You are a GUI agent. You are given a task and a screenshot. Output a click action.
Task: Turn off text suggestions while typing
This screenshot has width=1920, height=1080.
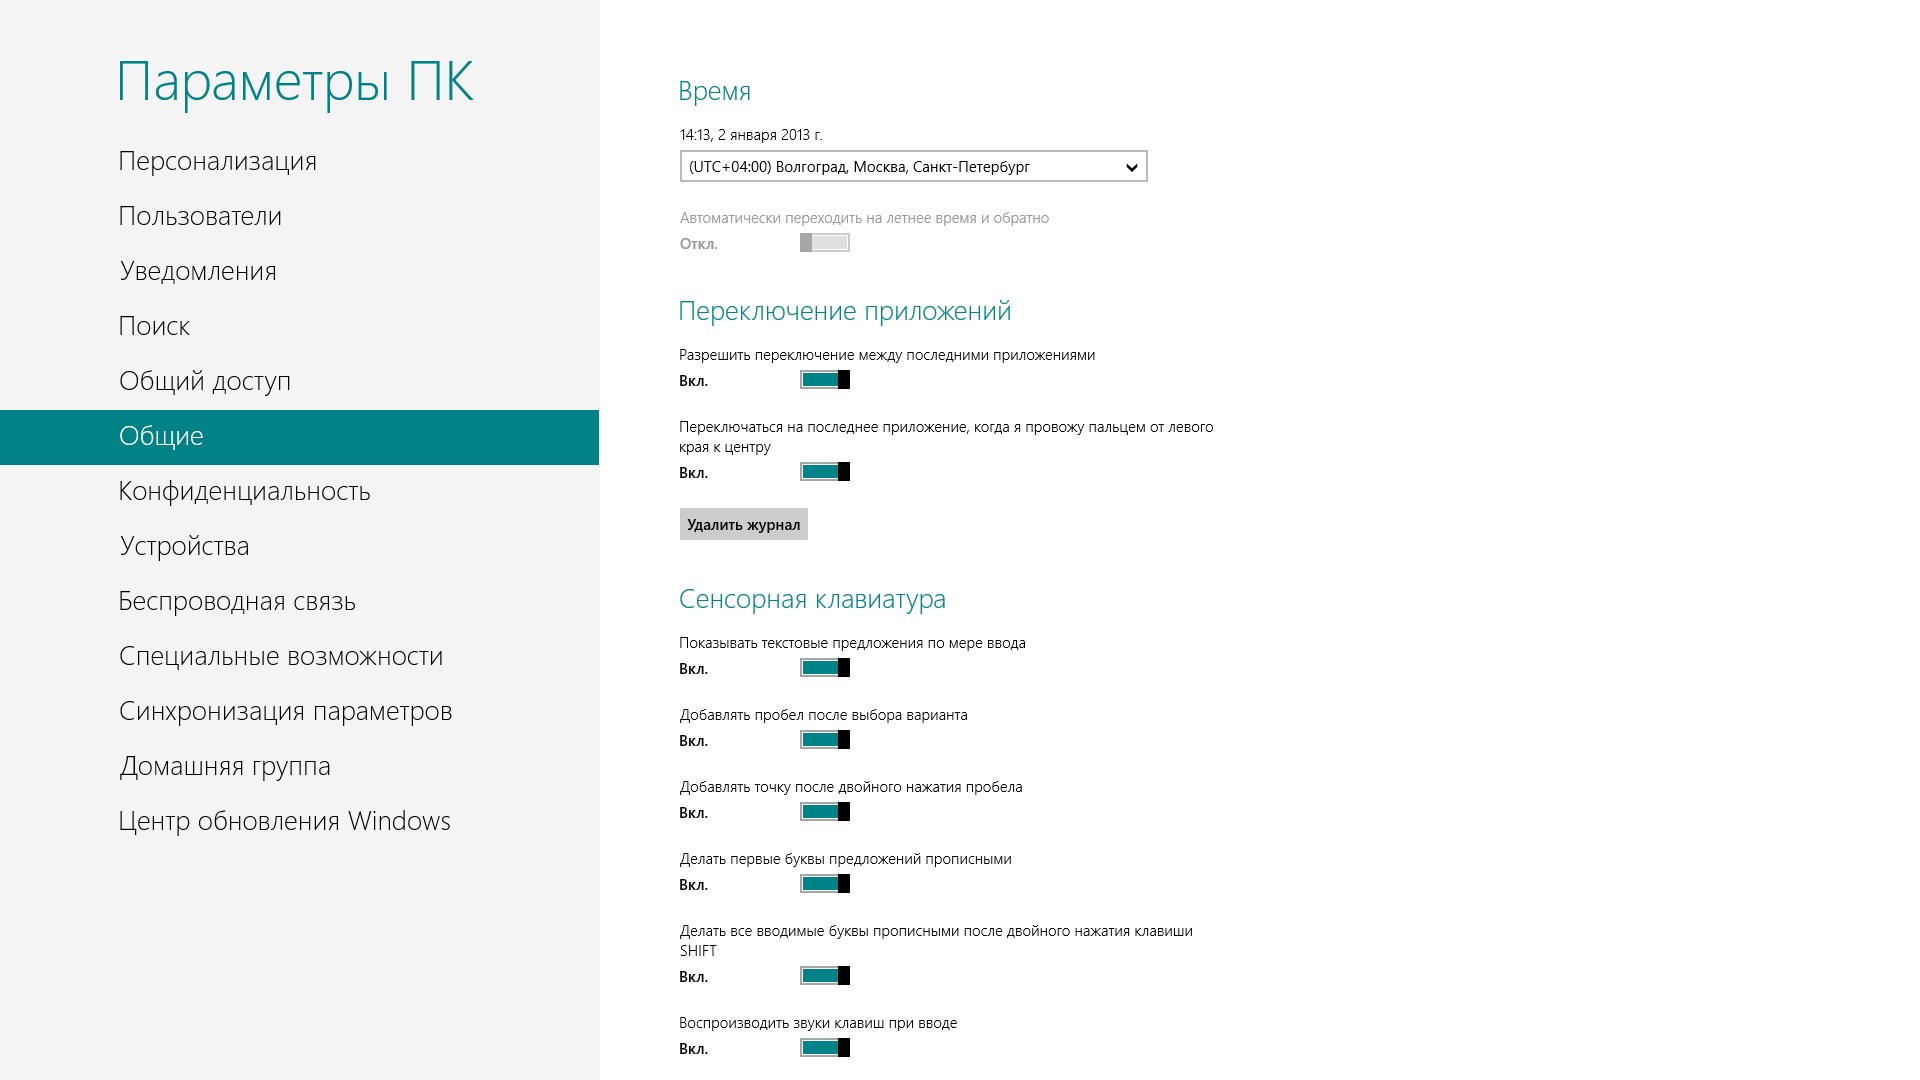(825, 668)
